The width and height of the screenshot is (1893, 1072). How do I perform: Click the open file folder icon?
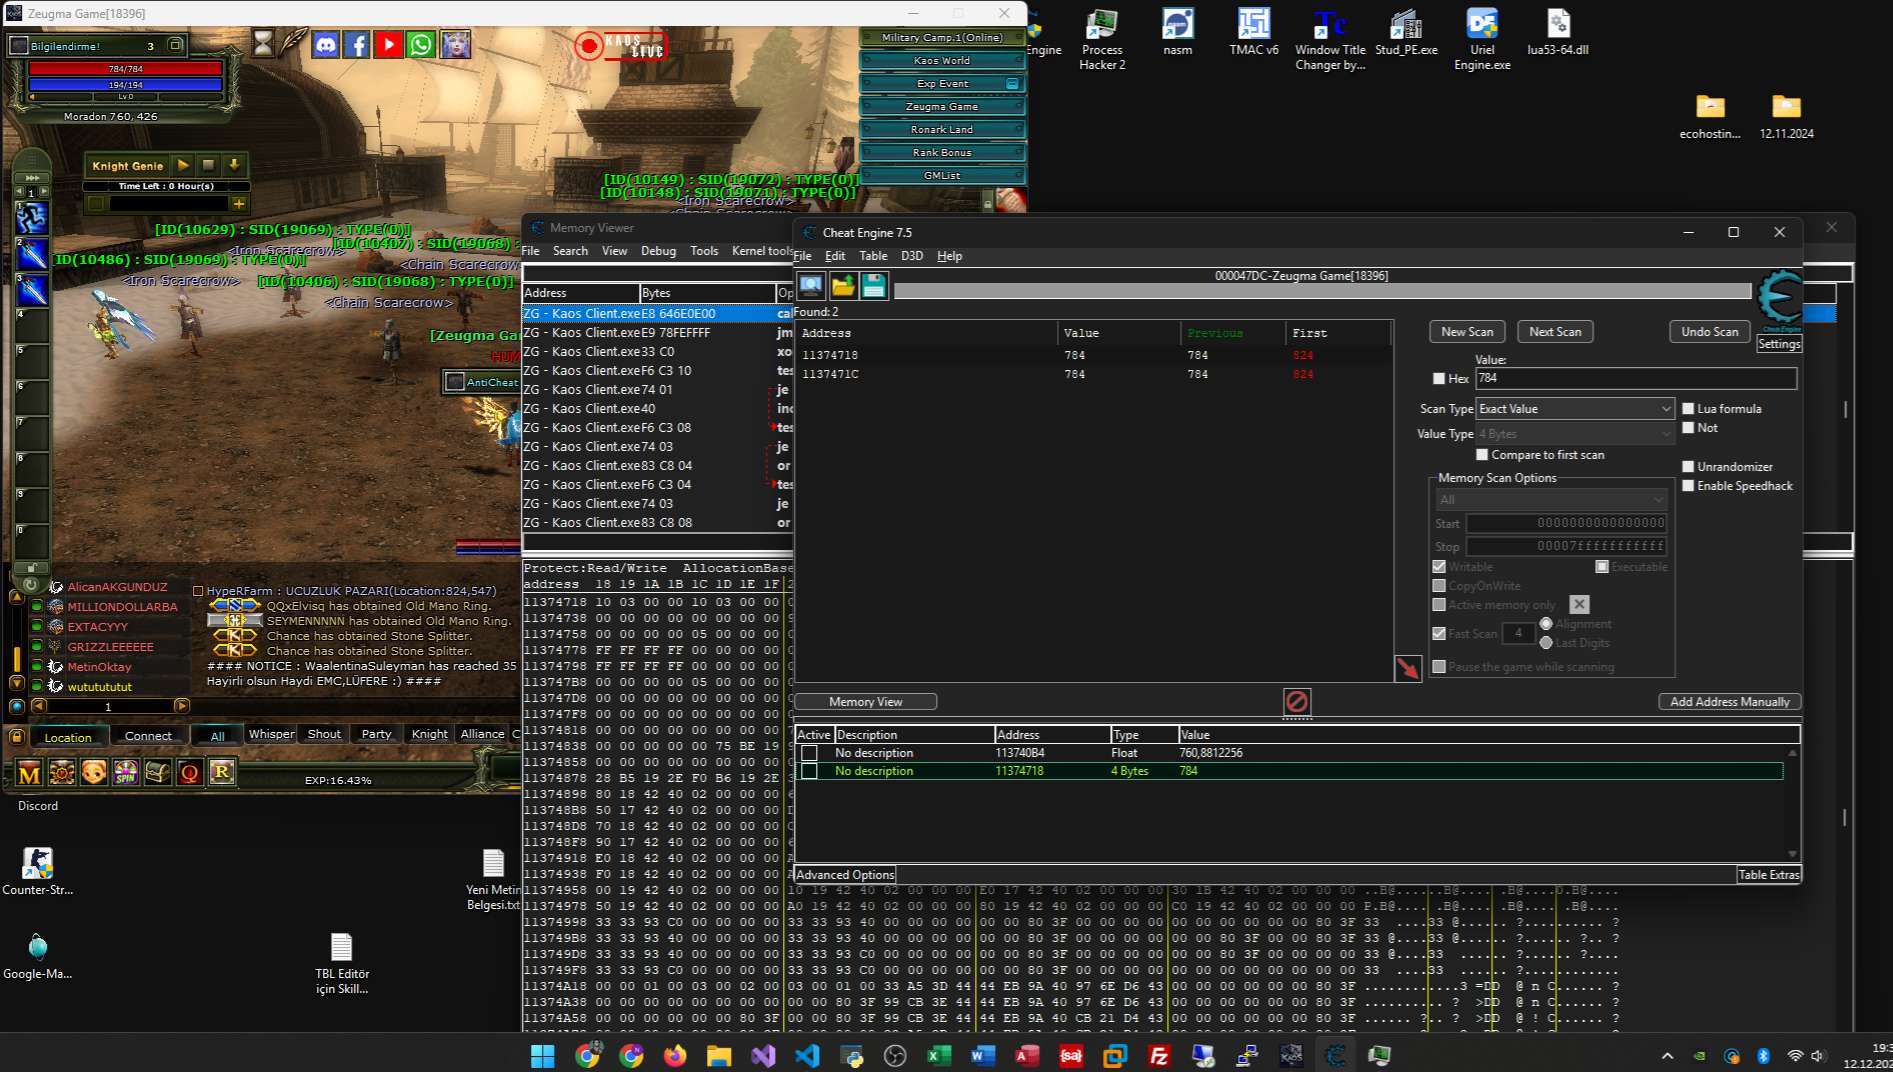coord(843,286)
